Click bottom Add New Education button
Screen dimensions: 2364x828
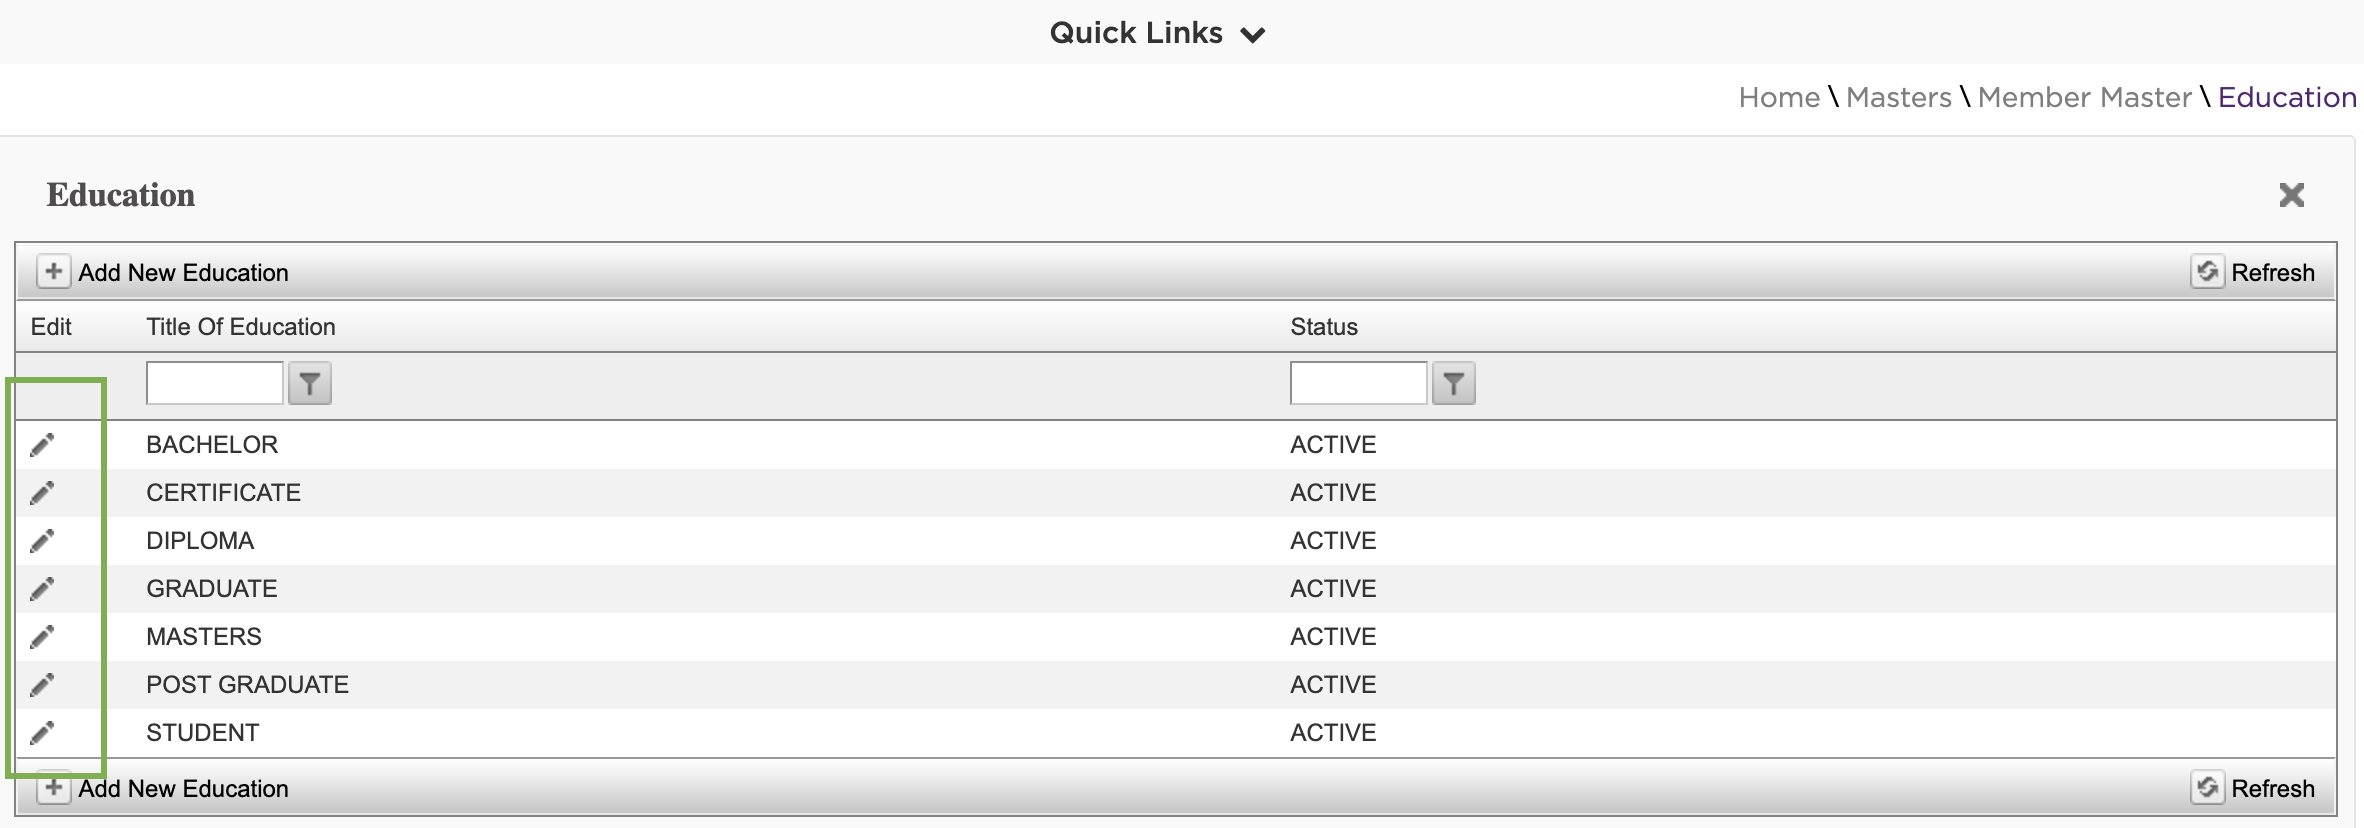163,788
